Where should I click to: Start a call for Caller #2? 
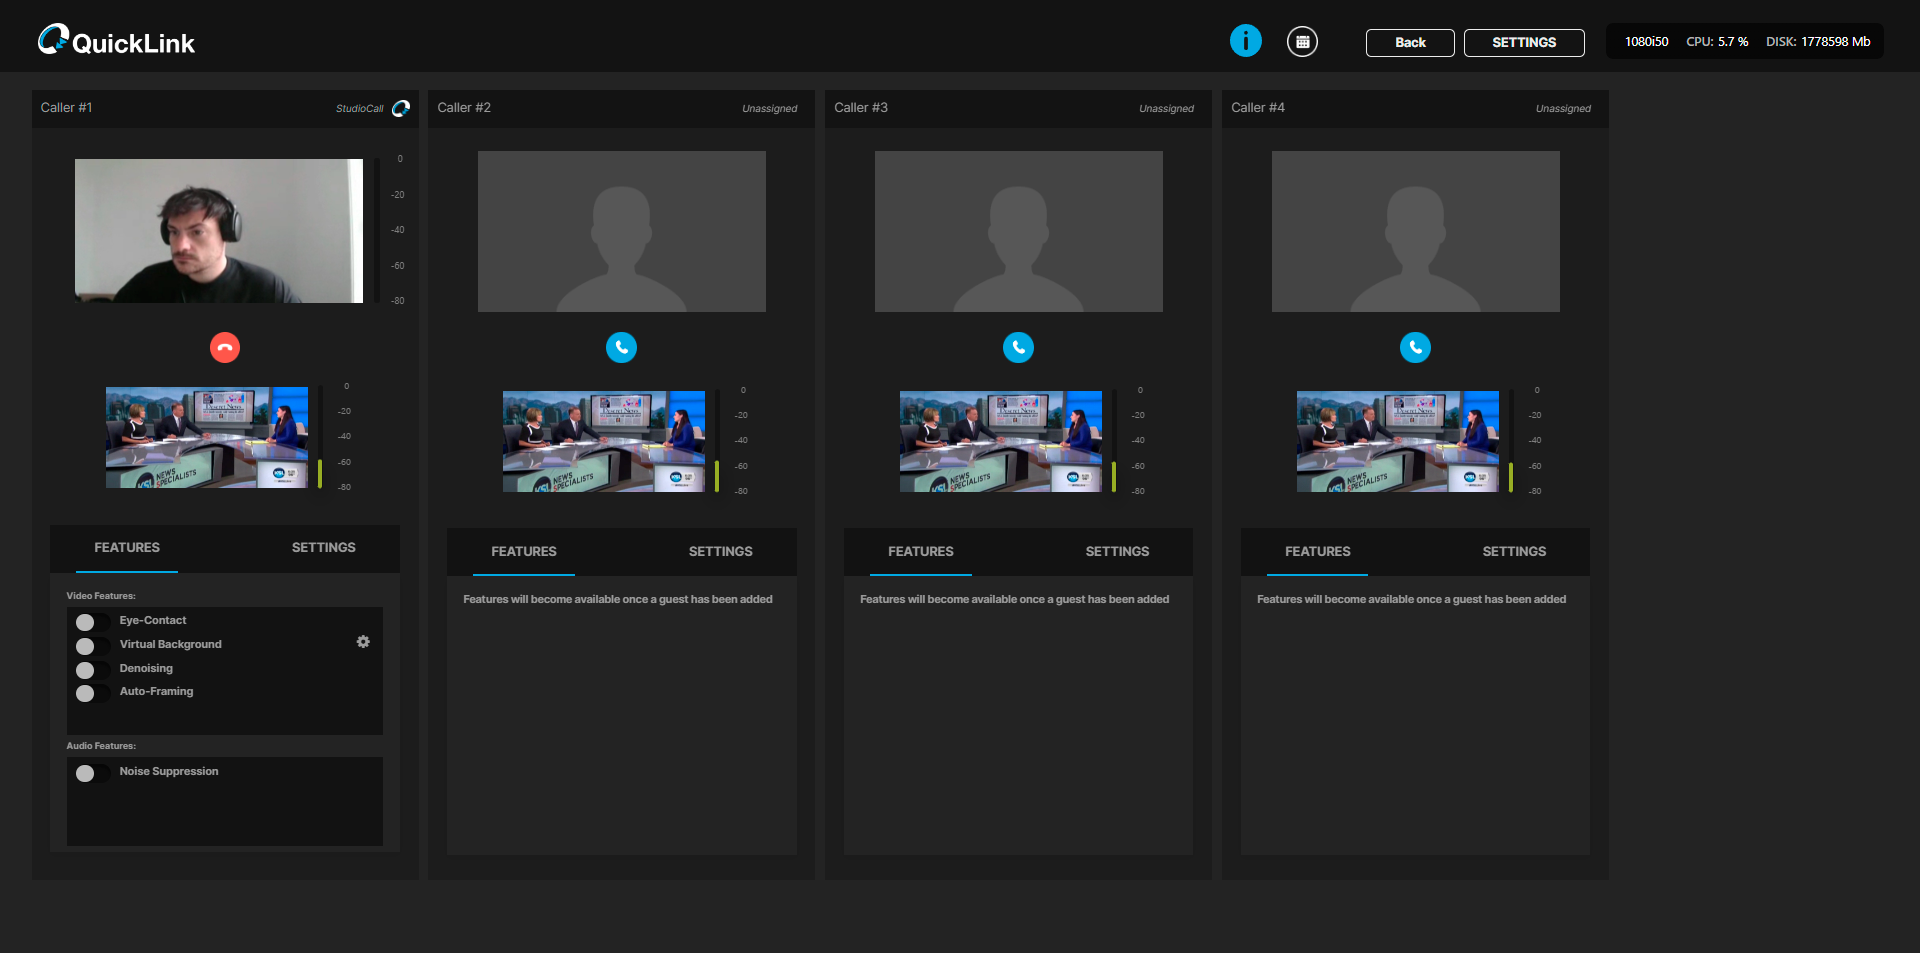click(x=621, y=348)
